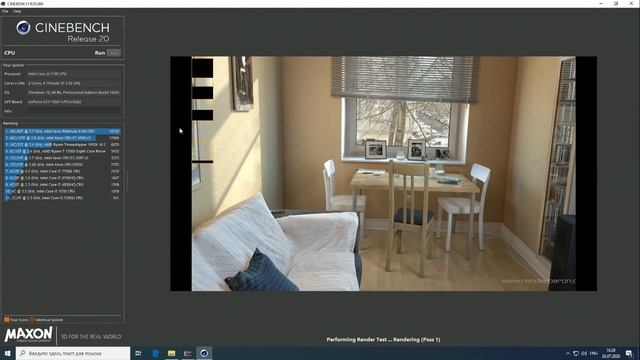The height and width of the screenshot is (360, 640).
Task: Select Xeon E7-4890 v2 ranking row
Action: pyautogui.click(x=62, y=138)
